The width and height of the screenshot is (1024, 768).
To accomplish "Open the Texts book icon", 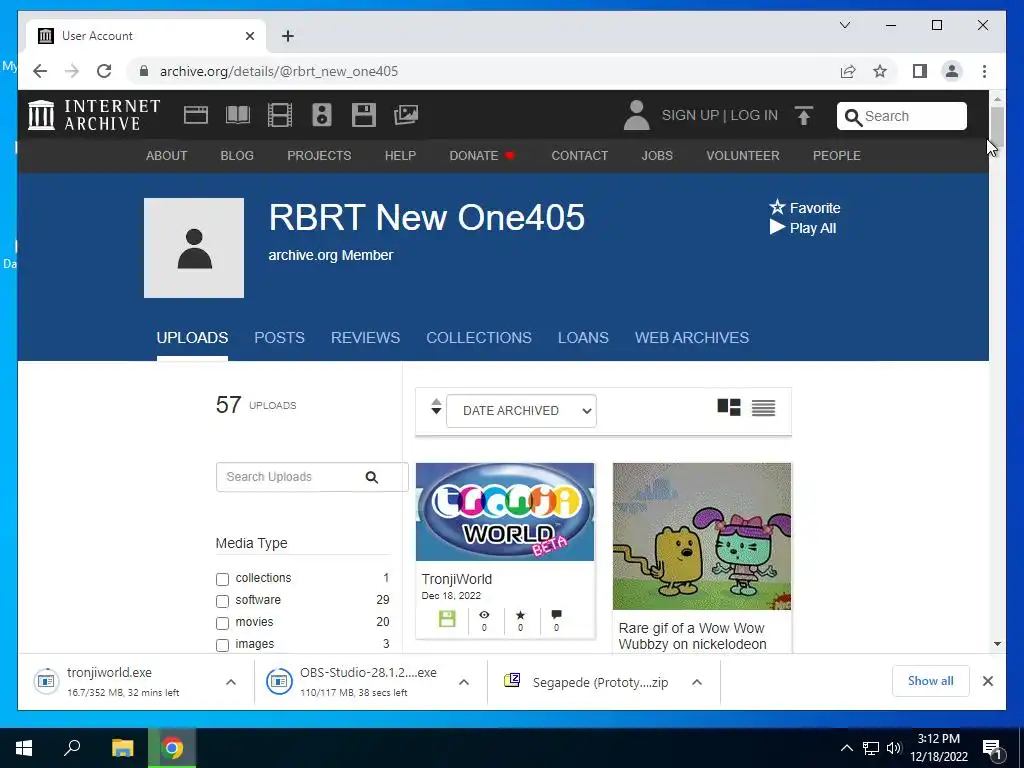I will pyautogui.click(x=238, y=115).
